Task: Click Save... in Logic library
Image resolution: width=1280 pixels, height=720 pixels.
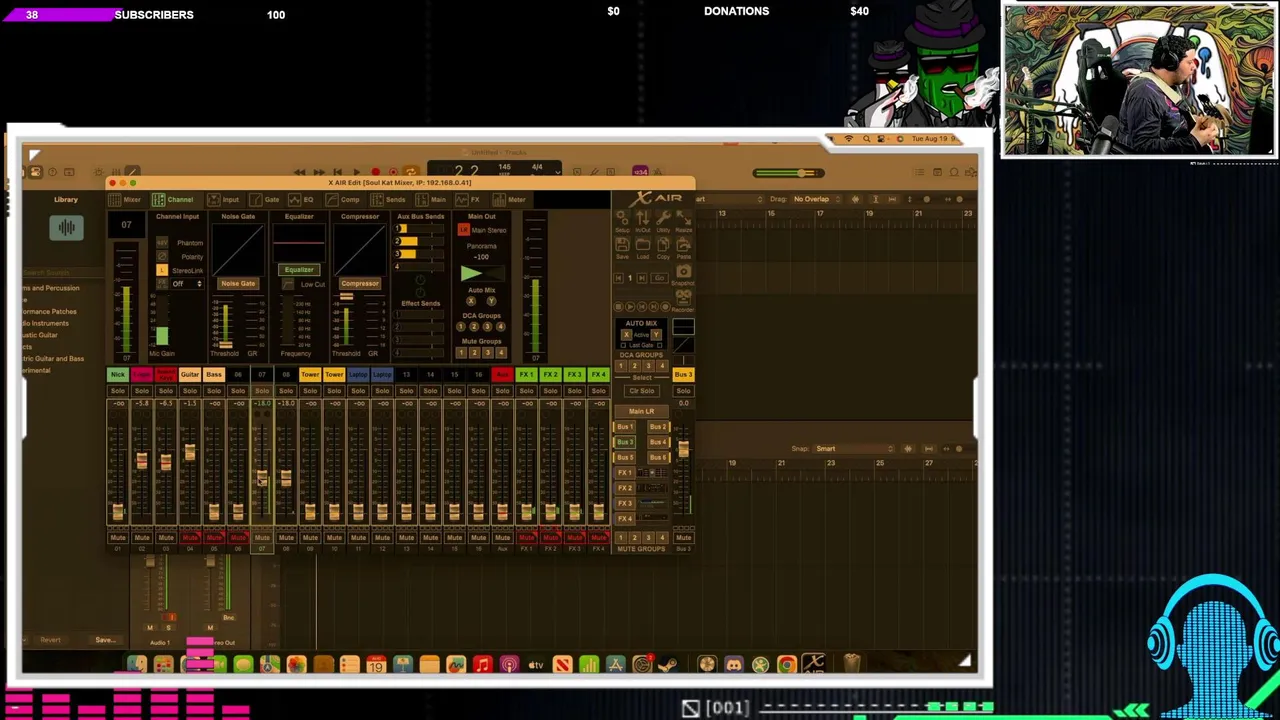Action: click(x=104, y=640)
